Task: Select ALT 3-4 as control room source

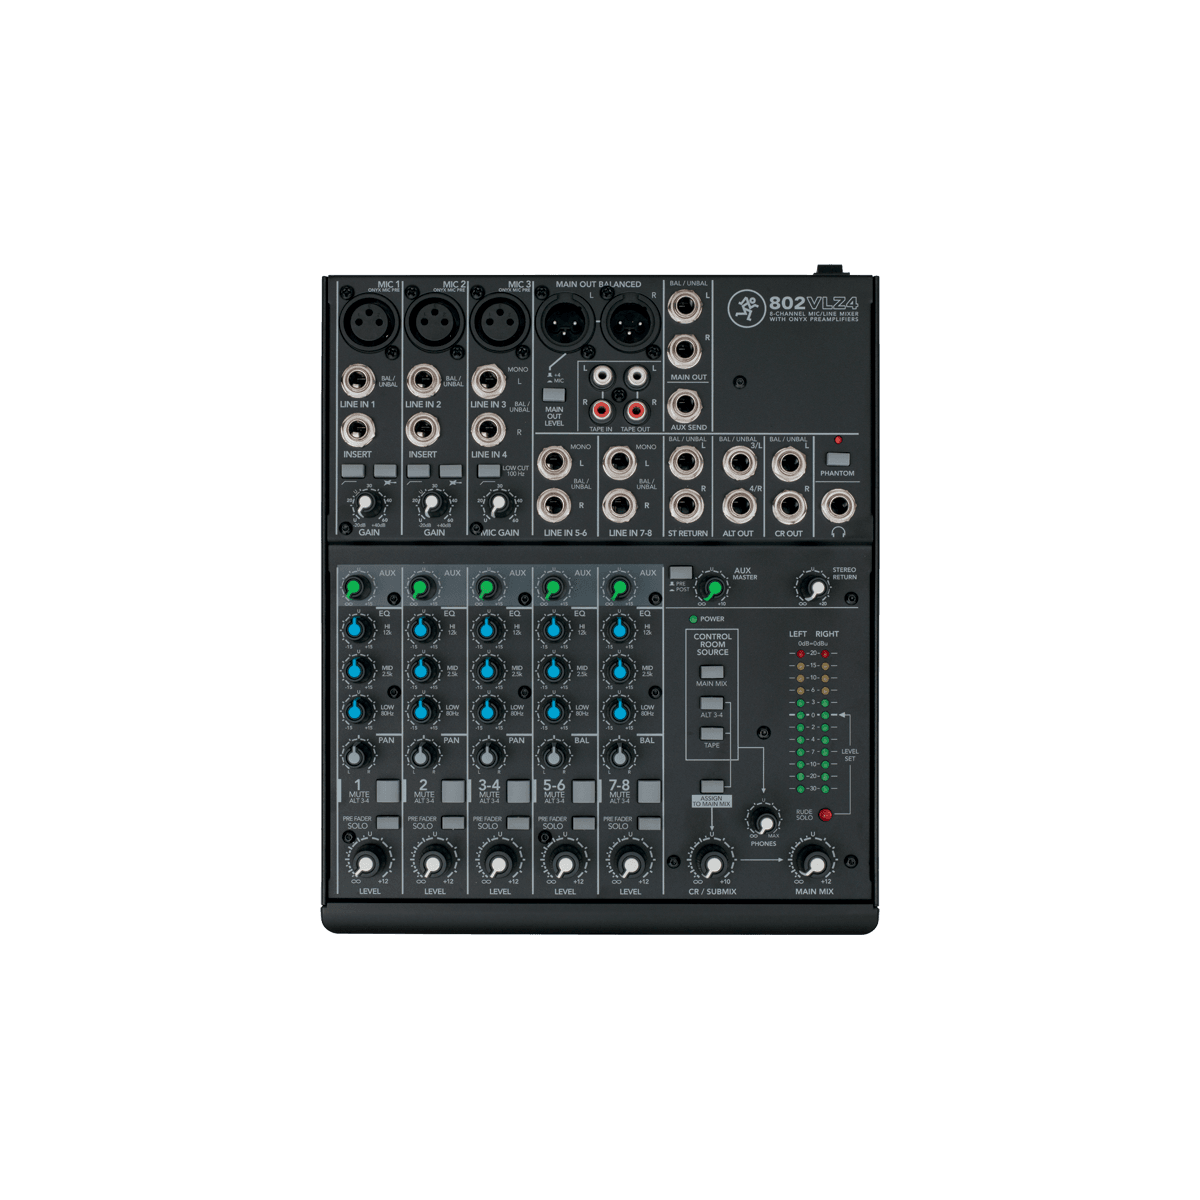Action: point(711,704)
